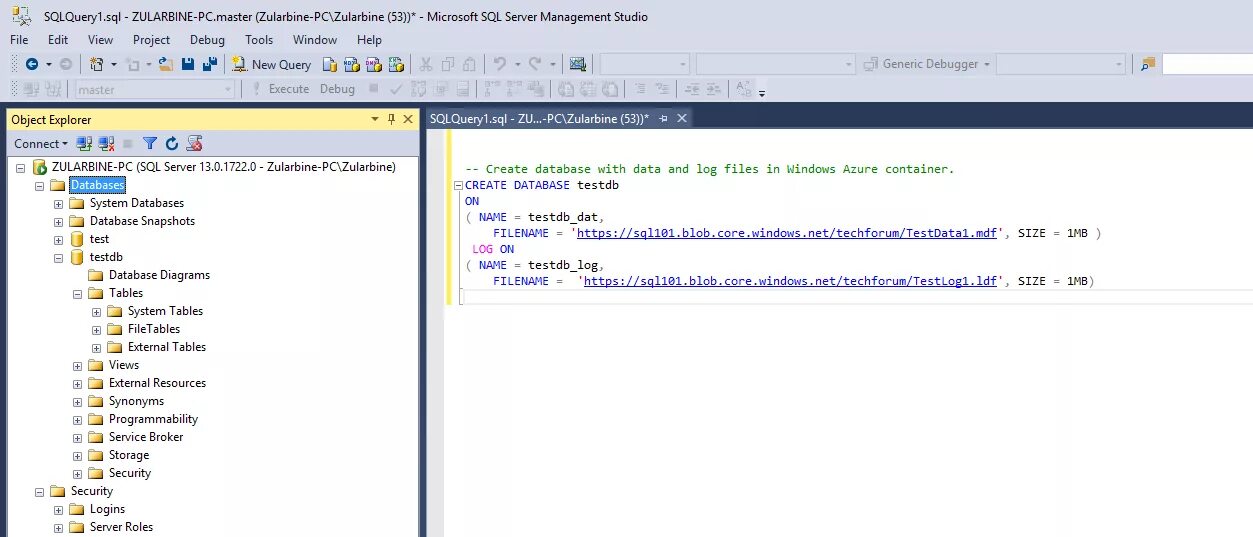
Task: Click the Connect Object Explorer icon
Action: [x=85, y=144]
